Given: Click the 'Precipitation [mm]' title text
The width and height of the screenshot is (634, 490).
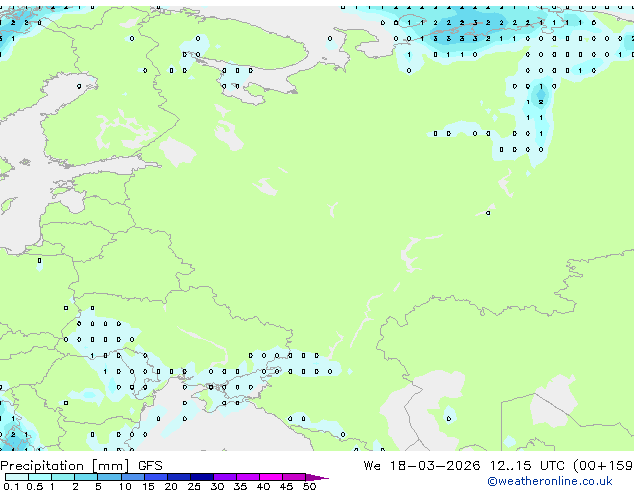Looking at the screenshot, I should (65, 466).
